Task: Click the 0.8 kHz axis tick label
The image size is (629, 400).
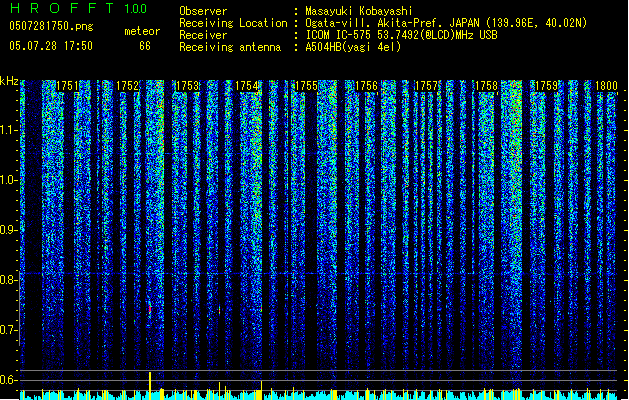Action: click(9, 280)
